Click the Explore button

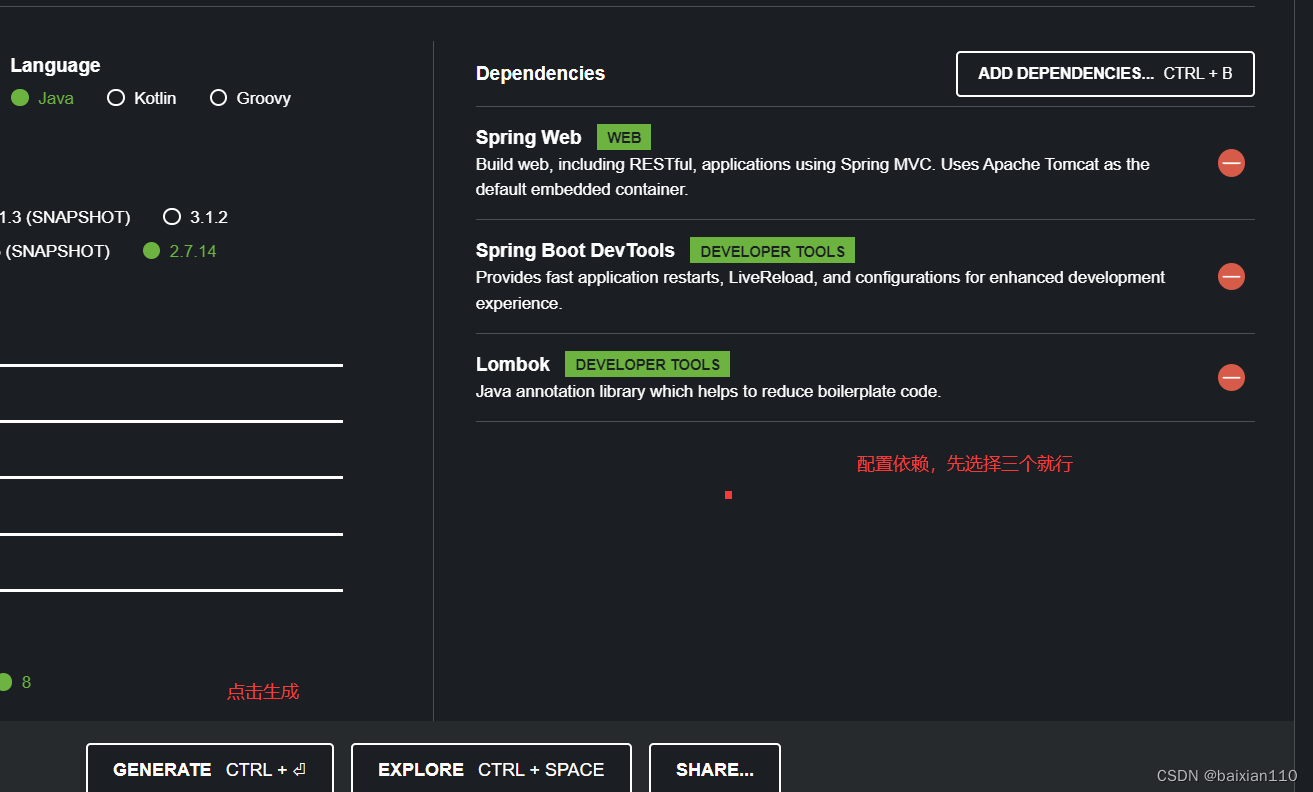click(x=491, y=769)
